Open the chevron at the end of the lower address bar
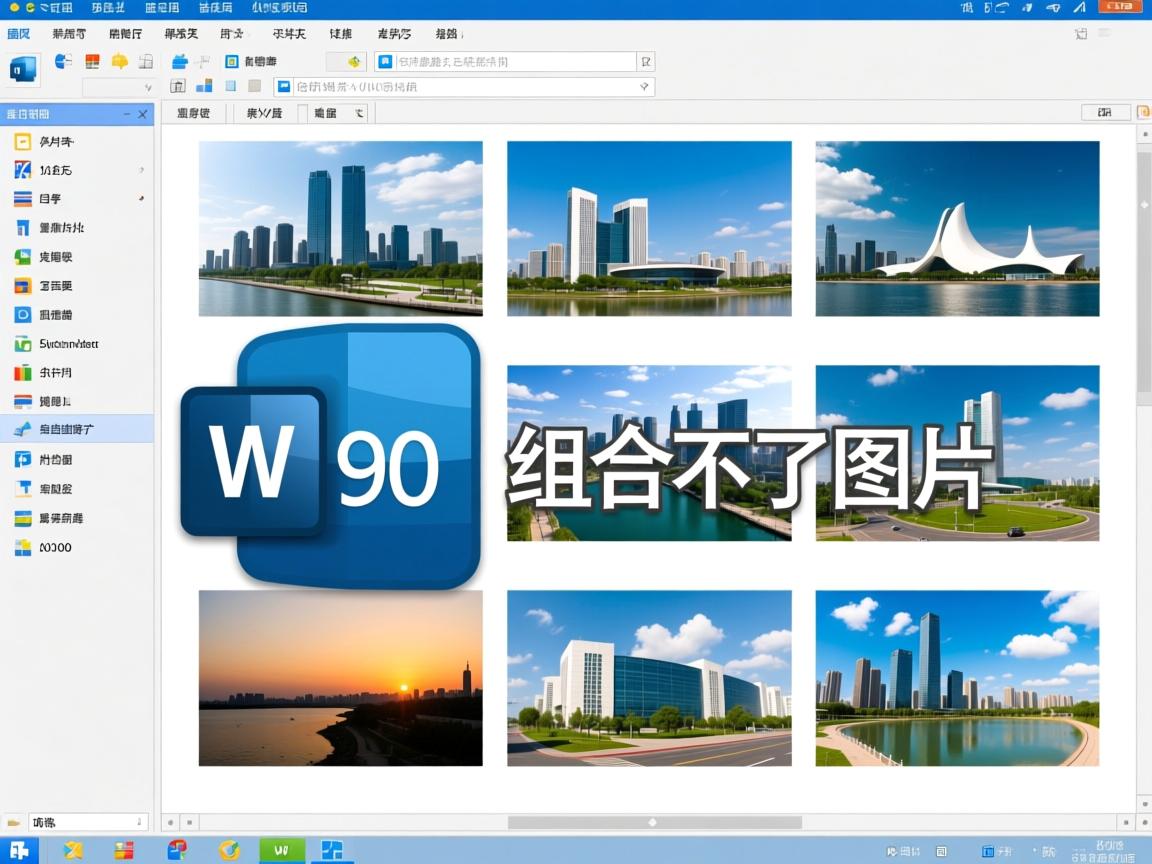Screen dimensions: 1152x864 645,86
